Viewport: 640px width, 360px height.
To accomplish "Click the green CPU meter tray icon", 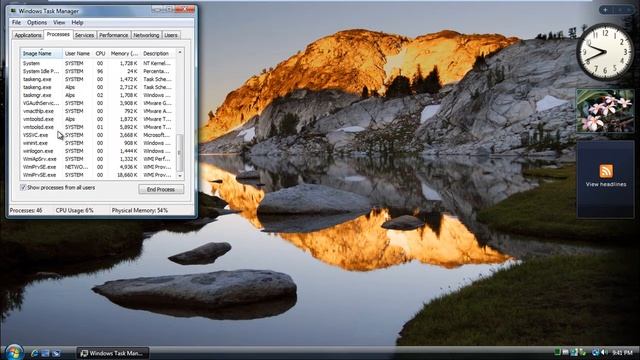I will (x=557, y=352).
